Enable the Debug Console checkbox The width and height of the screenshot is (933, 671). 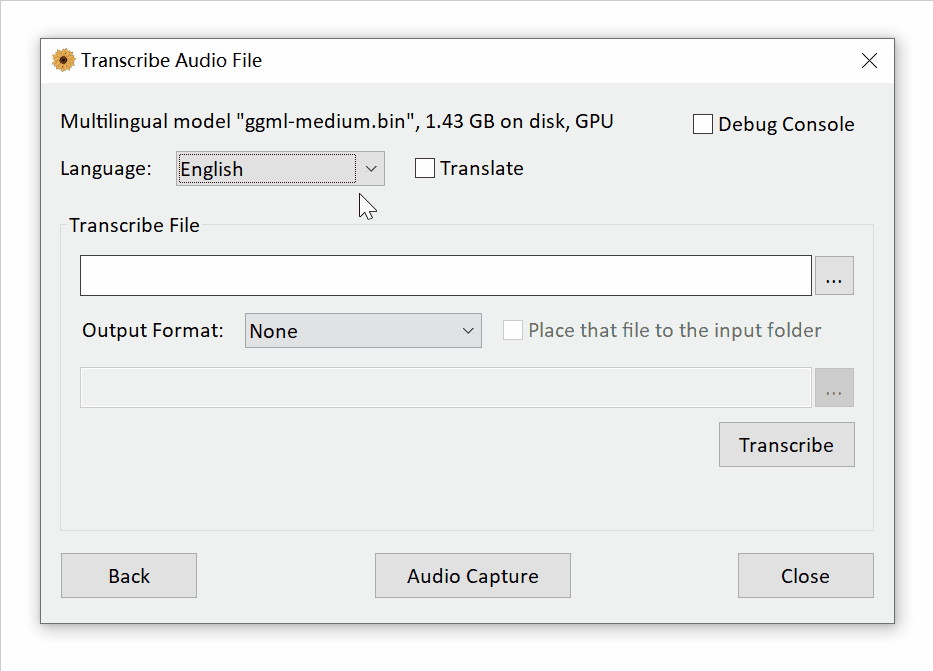(703, 125)
